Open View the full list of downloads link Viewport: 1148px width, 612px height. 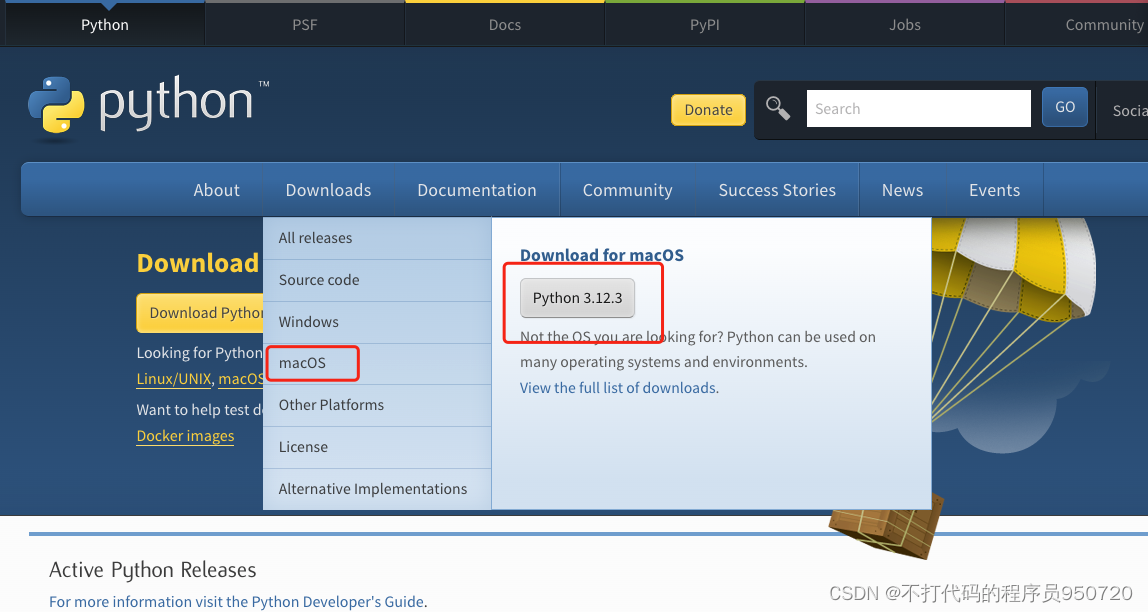(x=618, y=387)
